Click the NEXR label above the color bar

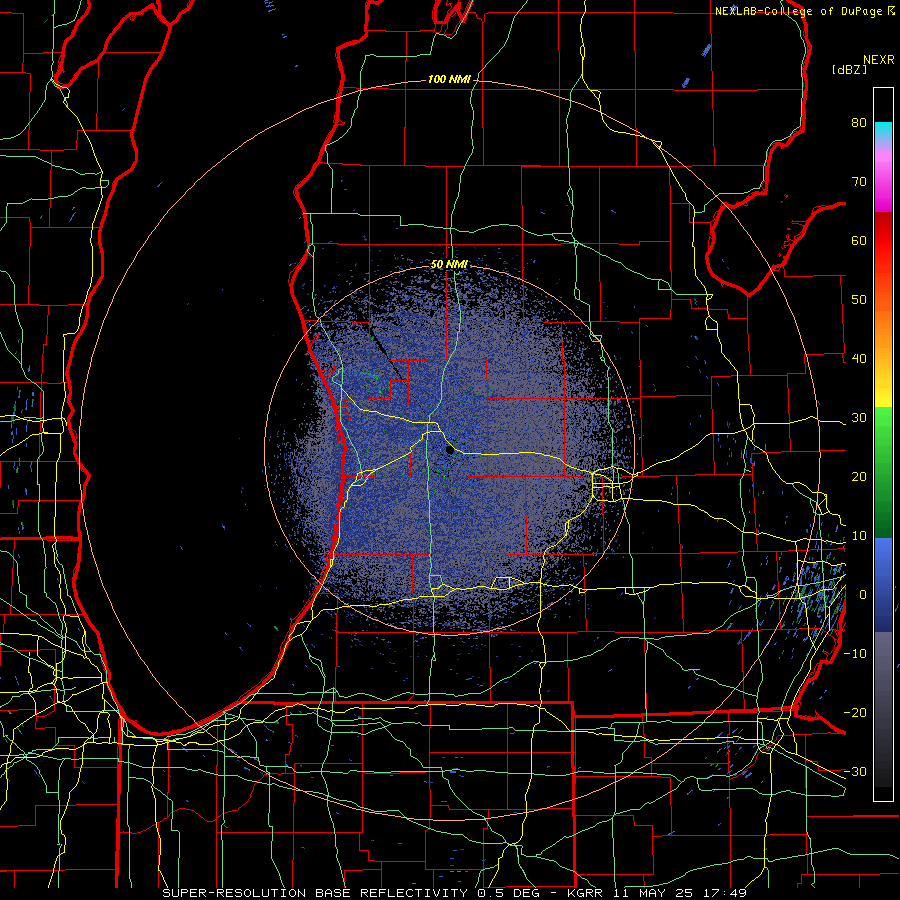(x=879, y=60)
